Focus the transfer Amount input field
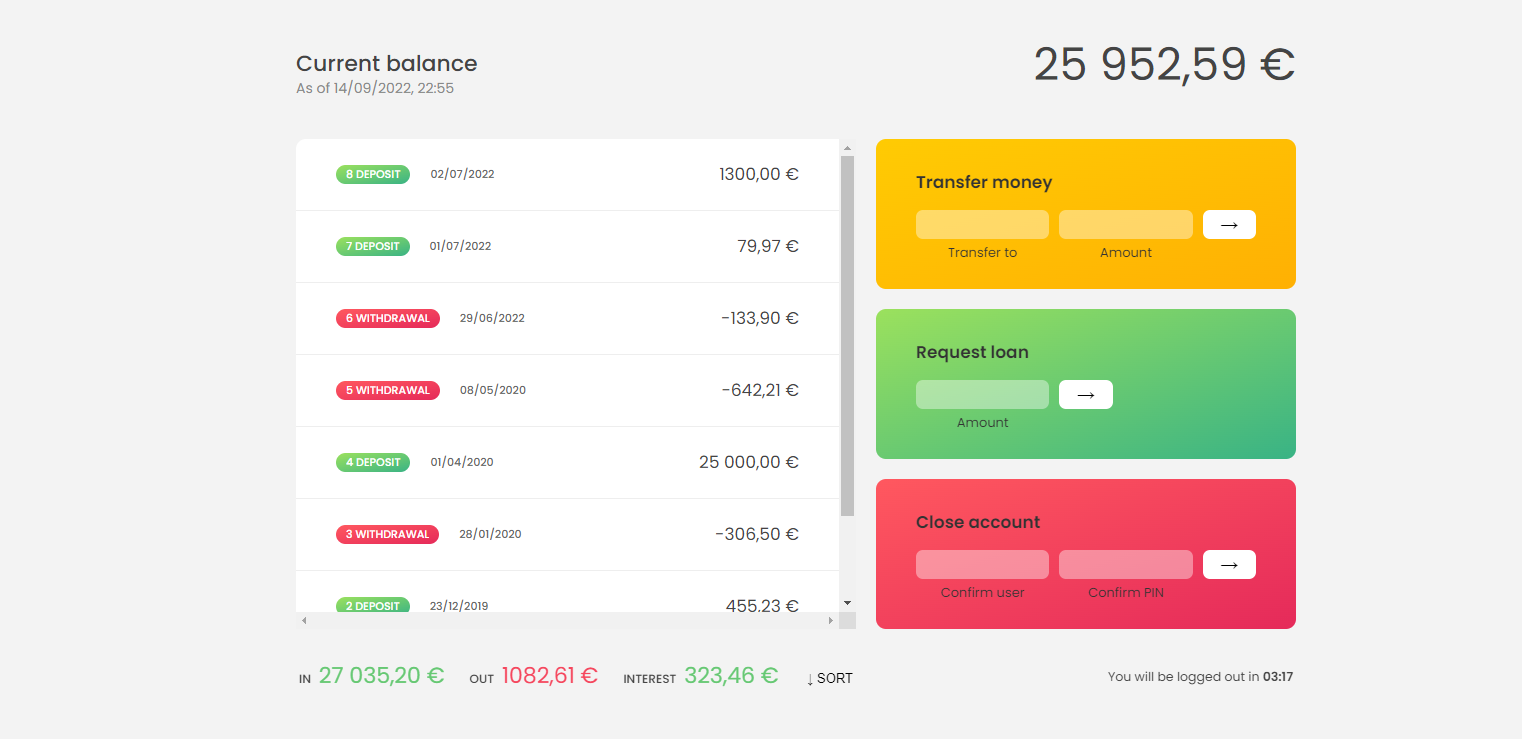1522x739 pixels. [x=1125, y=225]
